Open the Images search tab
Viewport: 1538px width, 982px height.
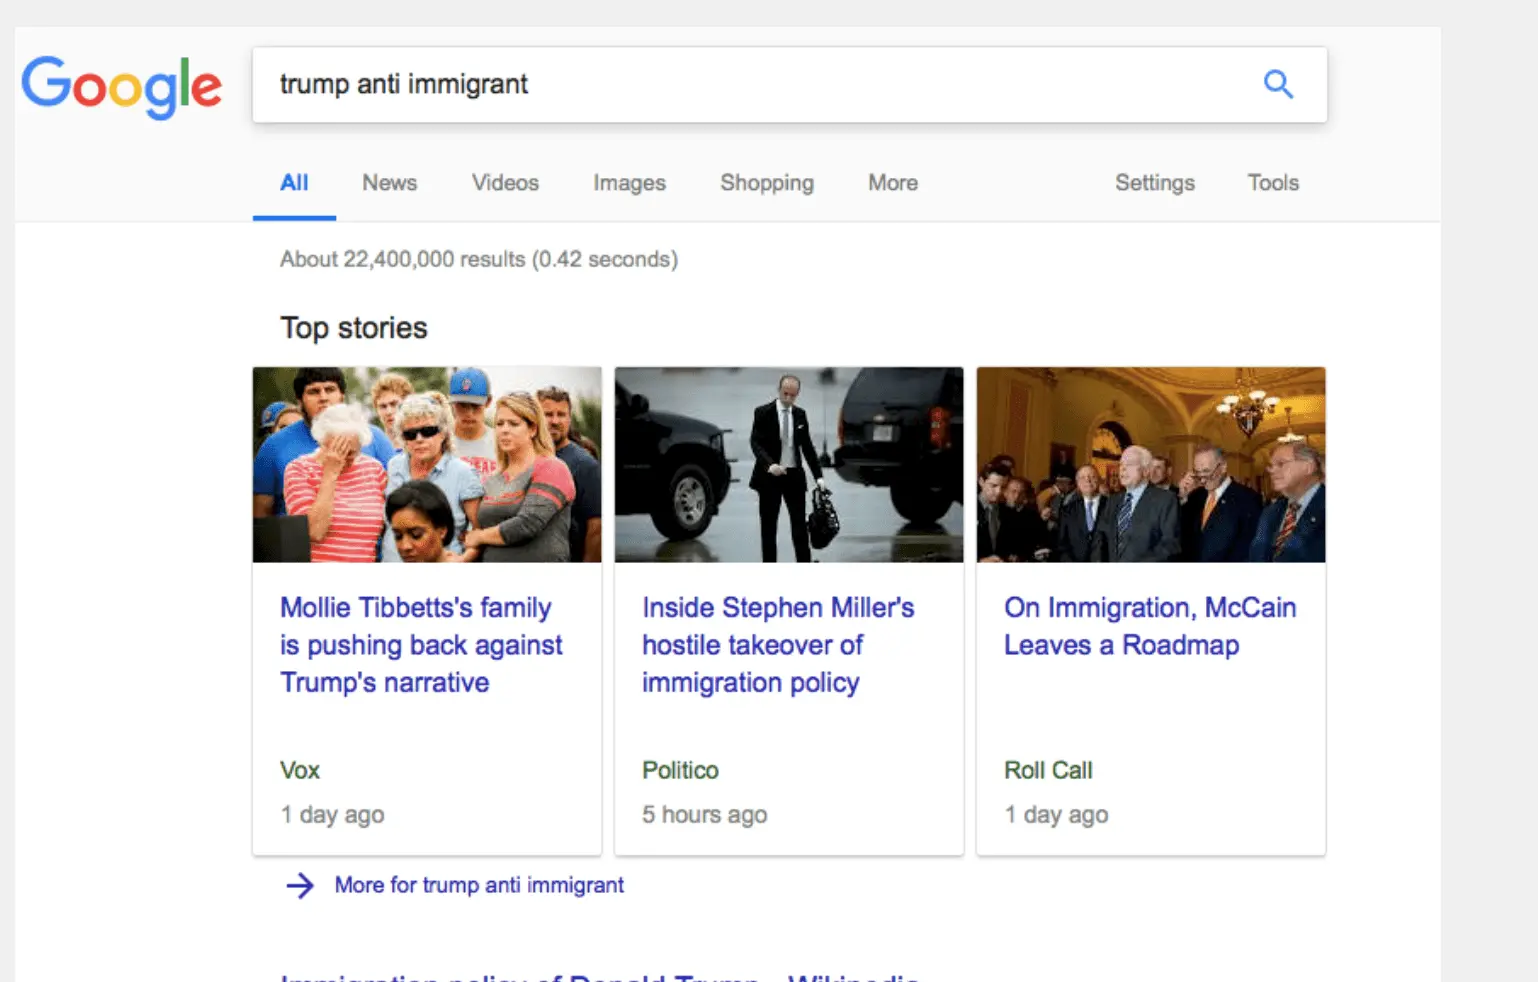point(629,183)
